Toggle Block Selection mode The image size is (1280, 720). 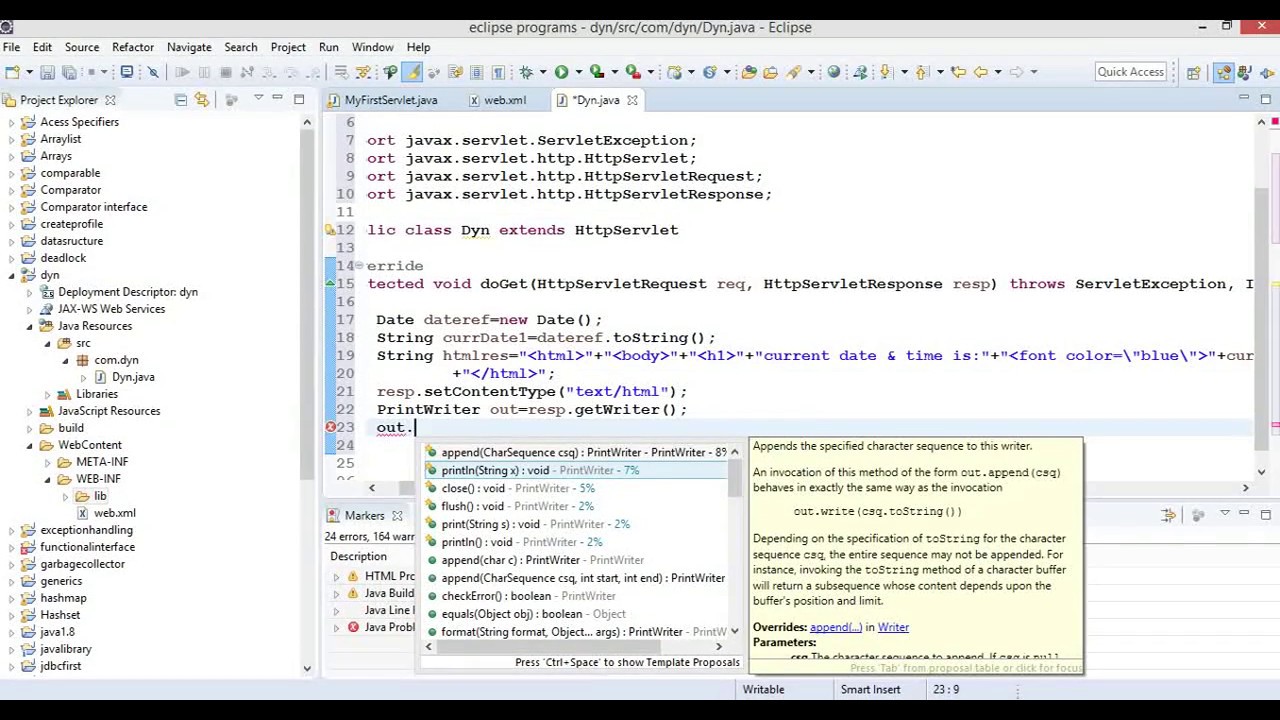pos(476,72)
